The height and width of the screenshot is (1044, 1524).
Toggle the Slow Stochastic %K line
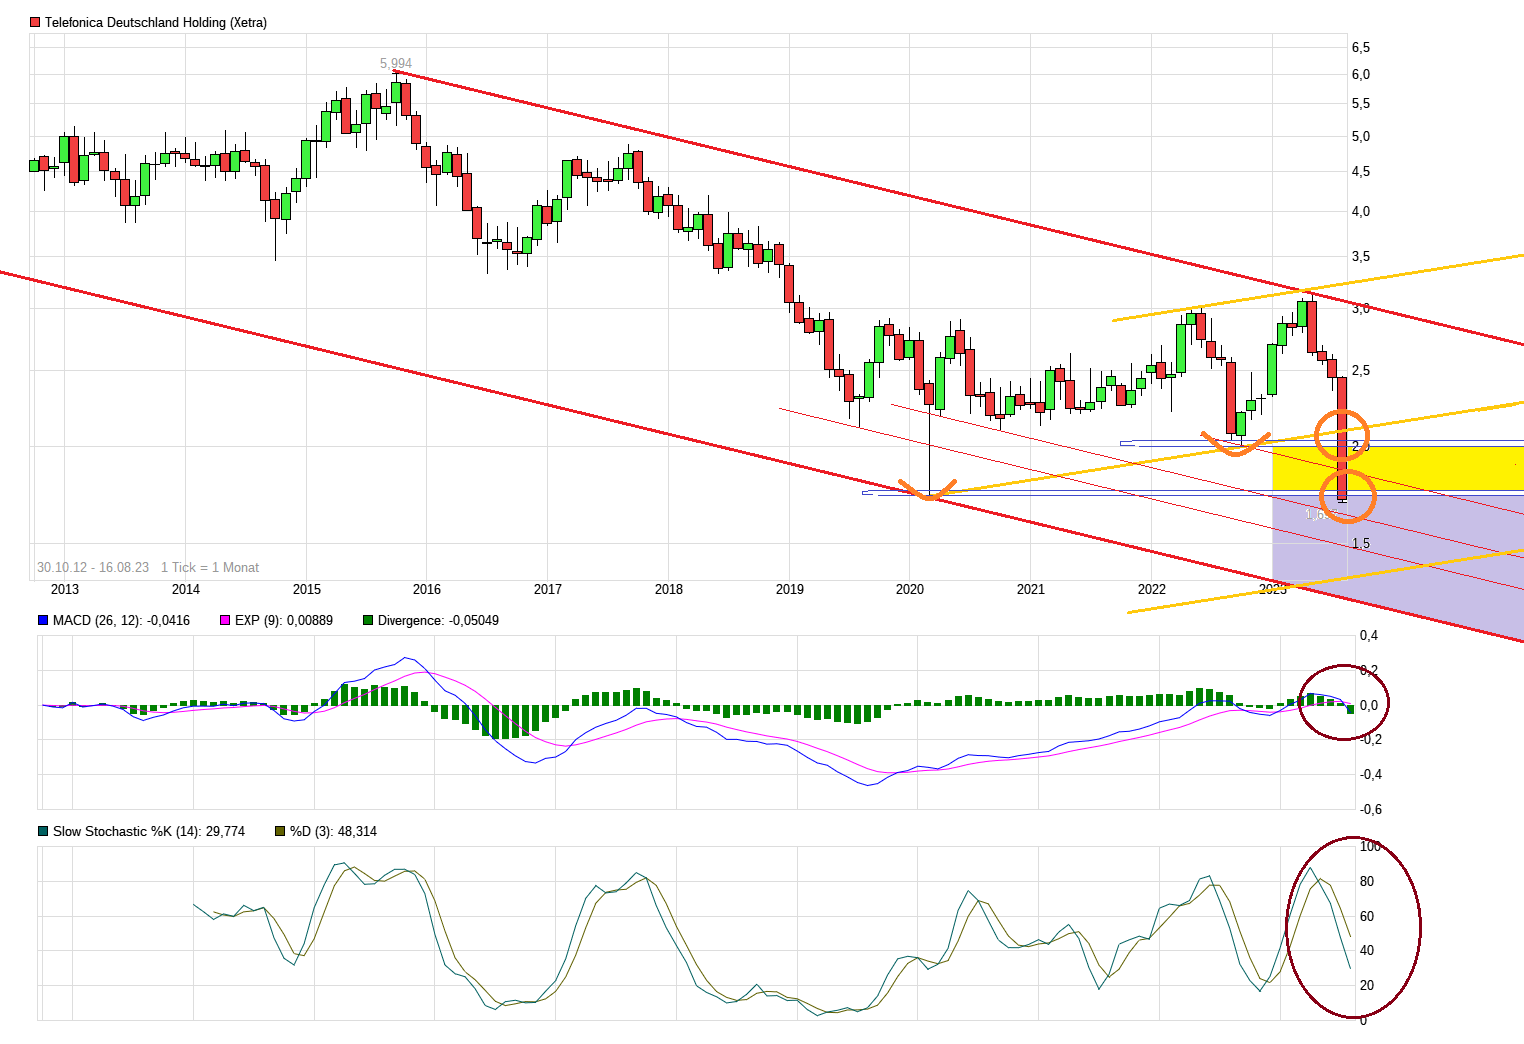pos(150,831)
